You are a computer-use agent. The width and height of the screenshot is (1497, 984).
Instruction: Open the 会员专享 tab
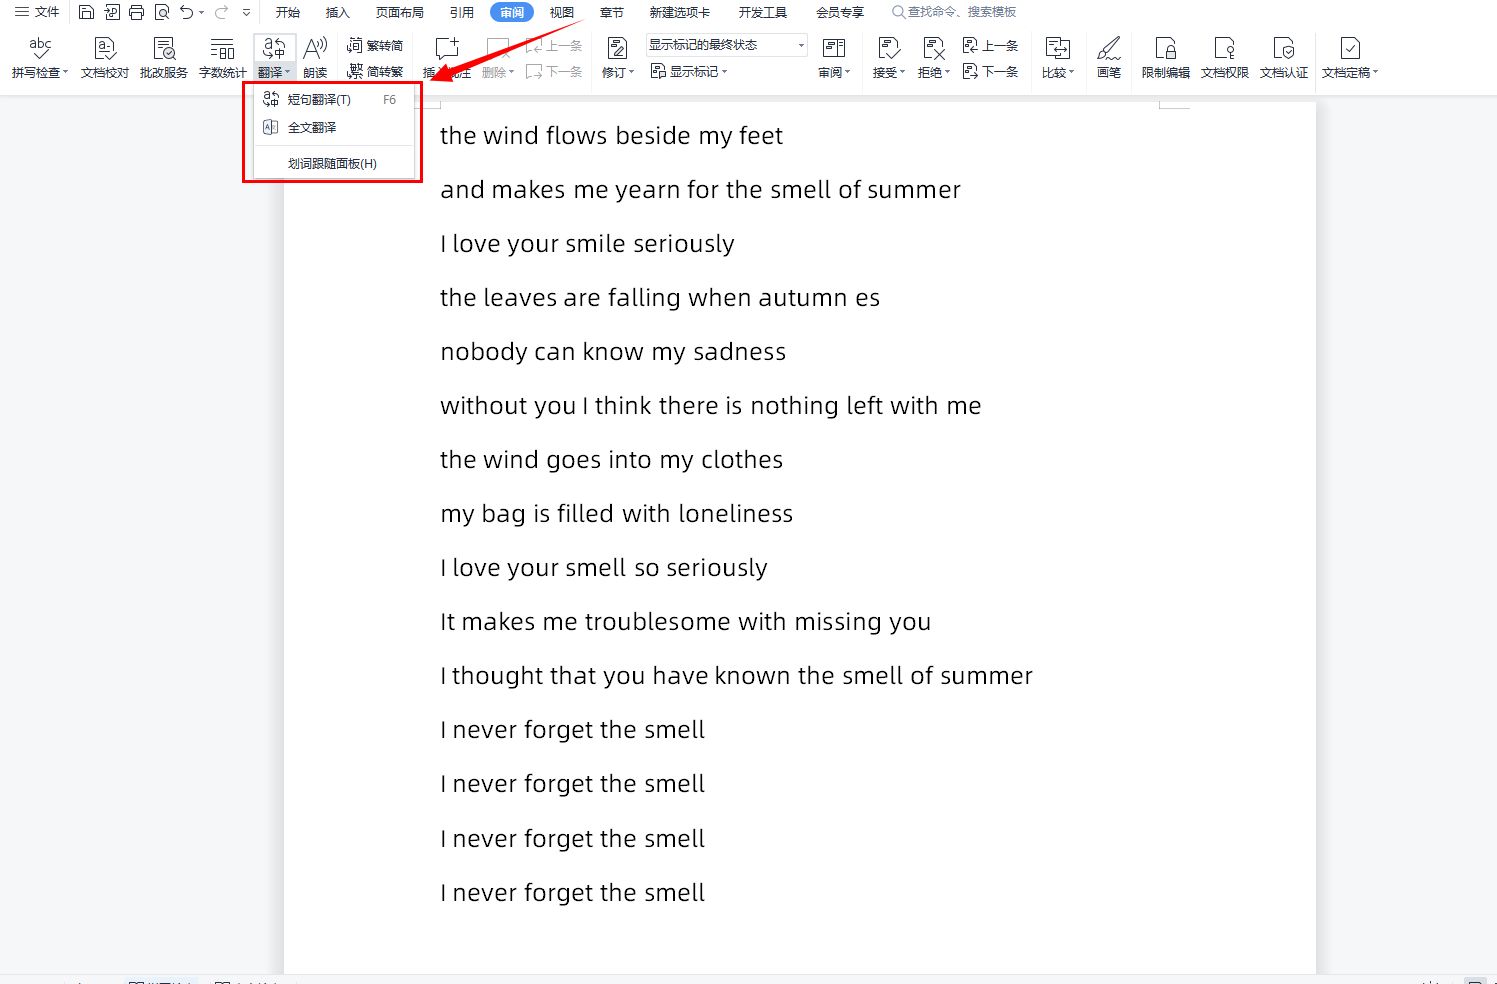(x=840, y=12)
